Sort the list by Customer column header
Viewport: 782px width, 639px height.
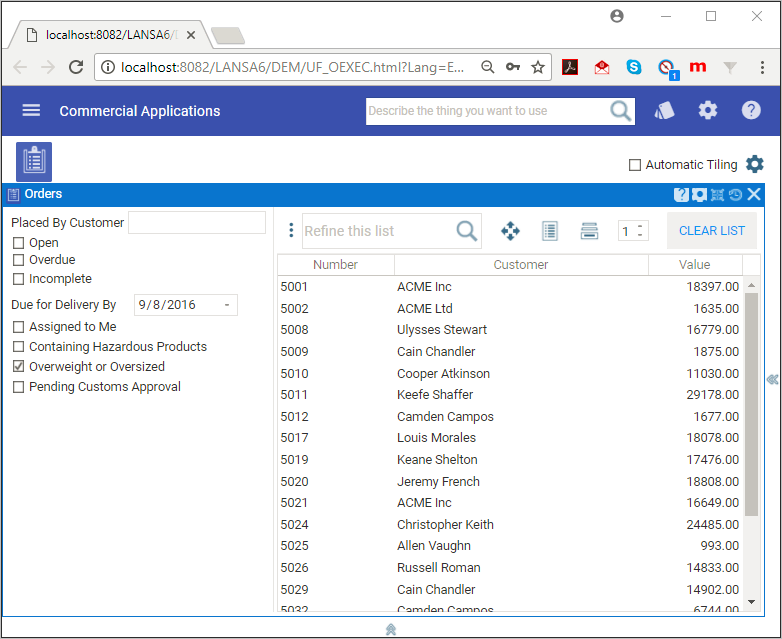point(520,265)
